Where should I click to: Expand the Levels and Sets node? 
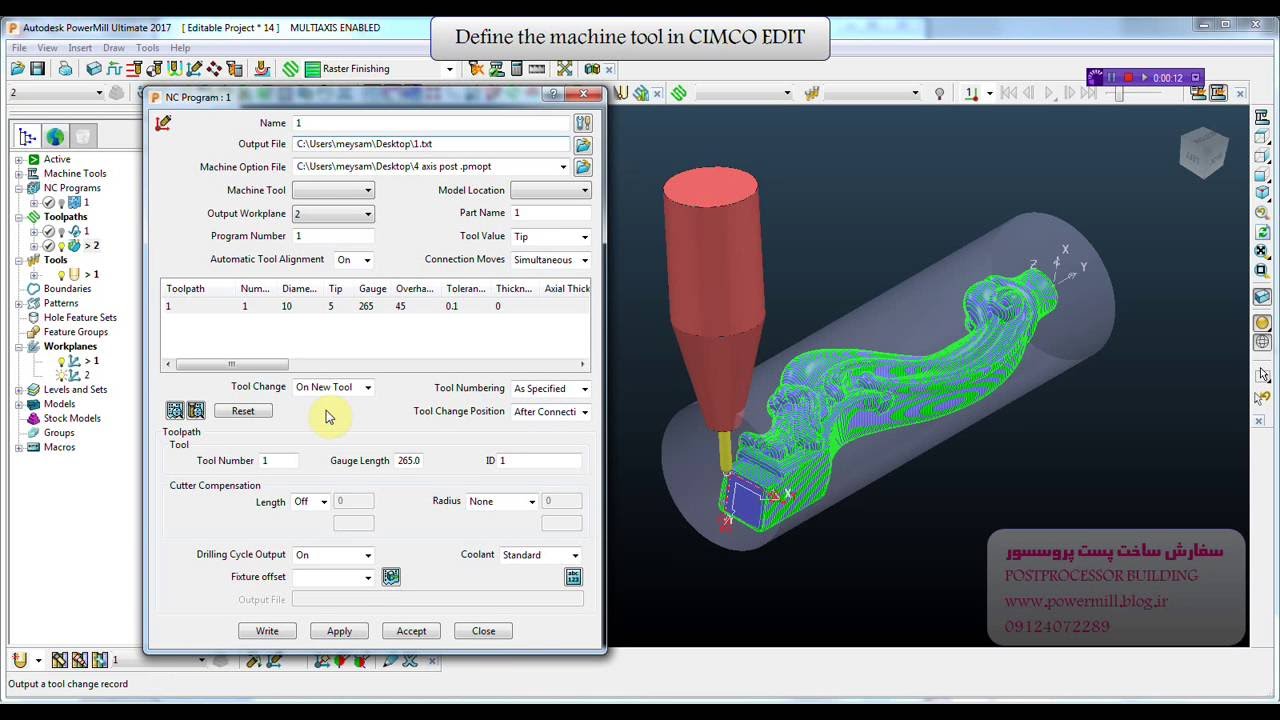(19, 390)
